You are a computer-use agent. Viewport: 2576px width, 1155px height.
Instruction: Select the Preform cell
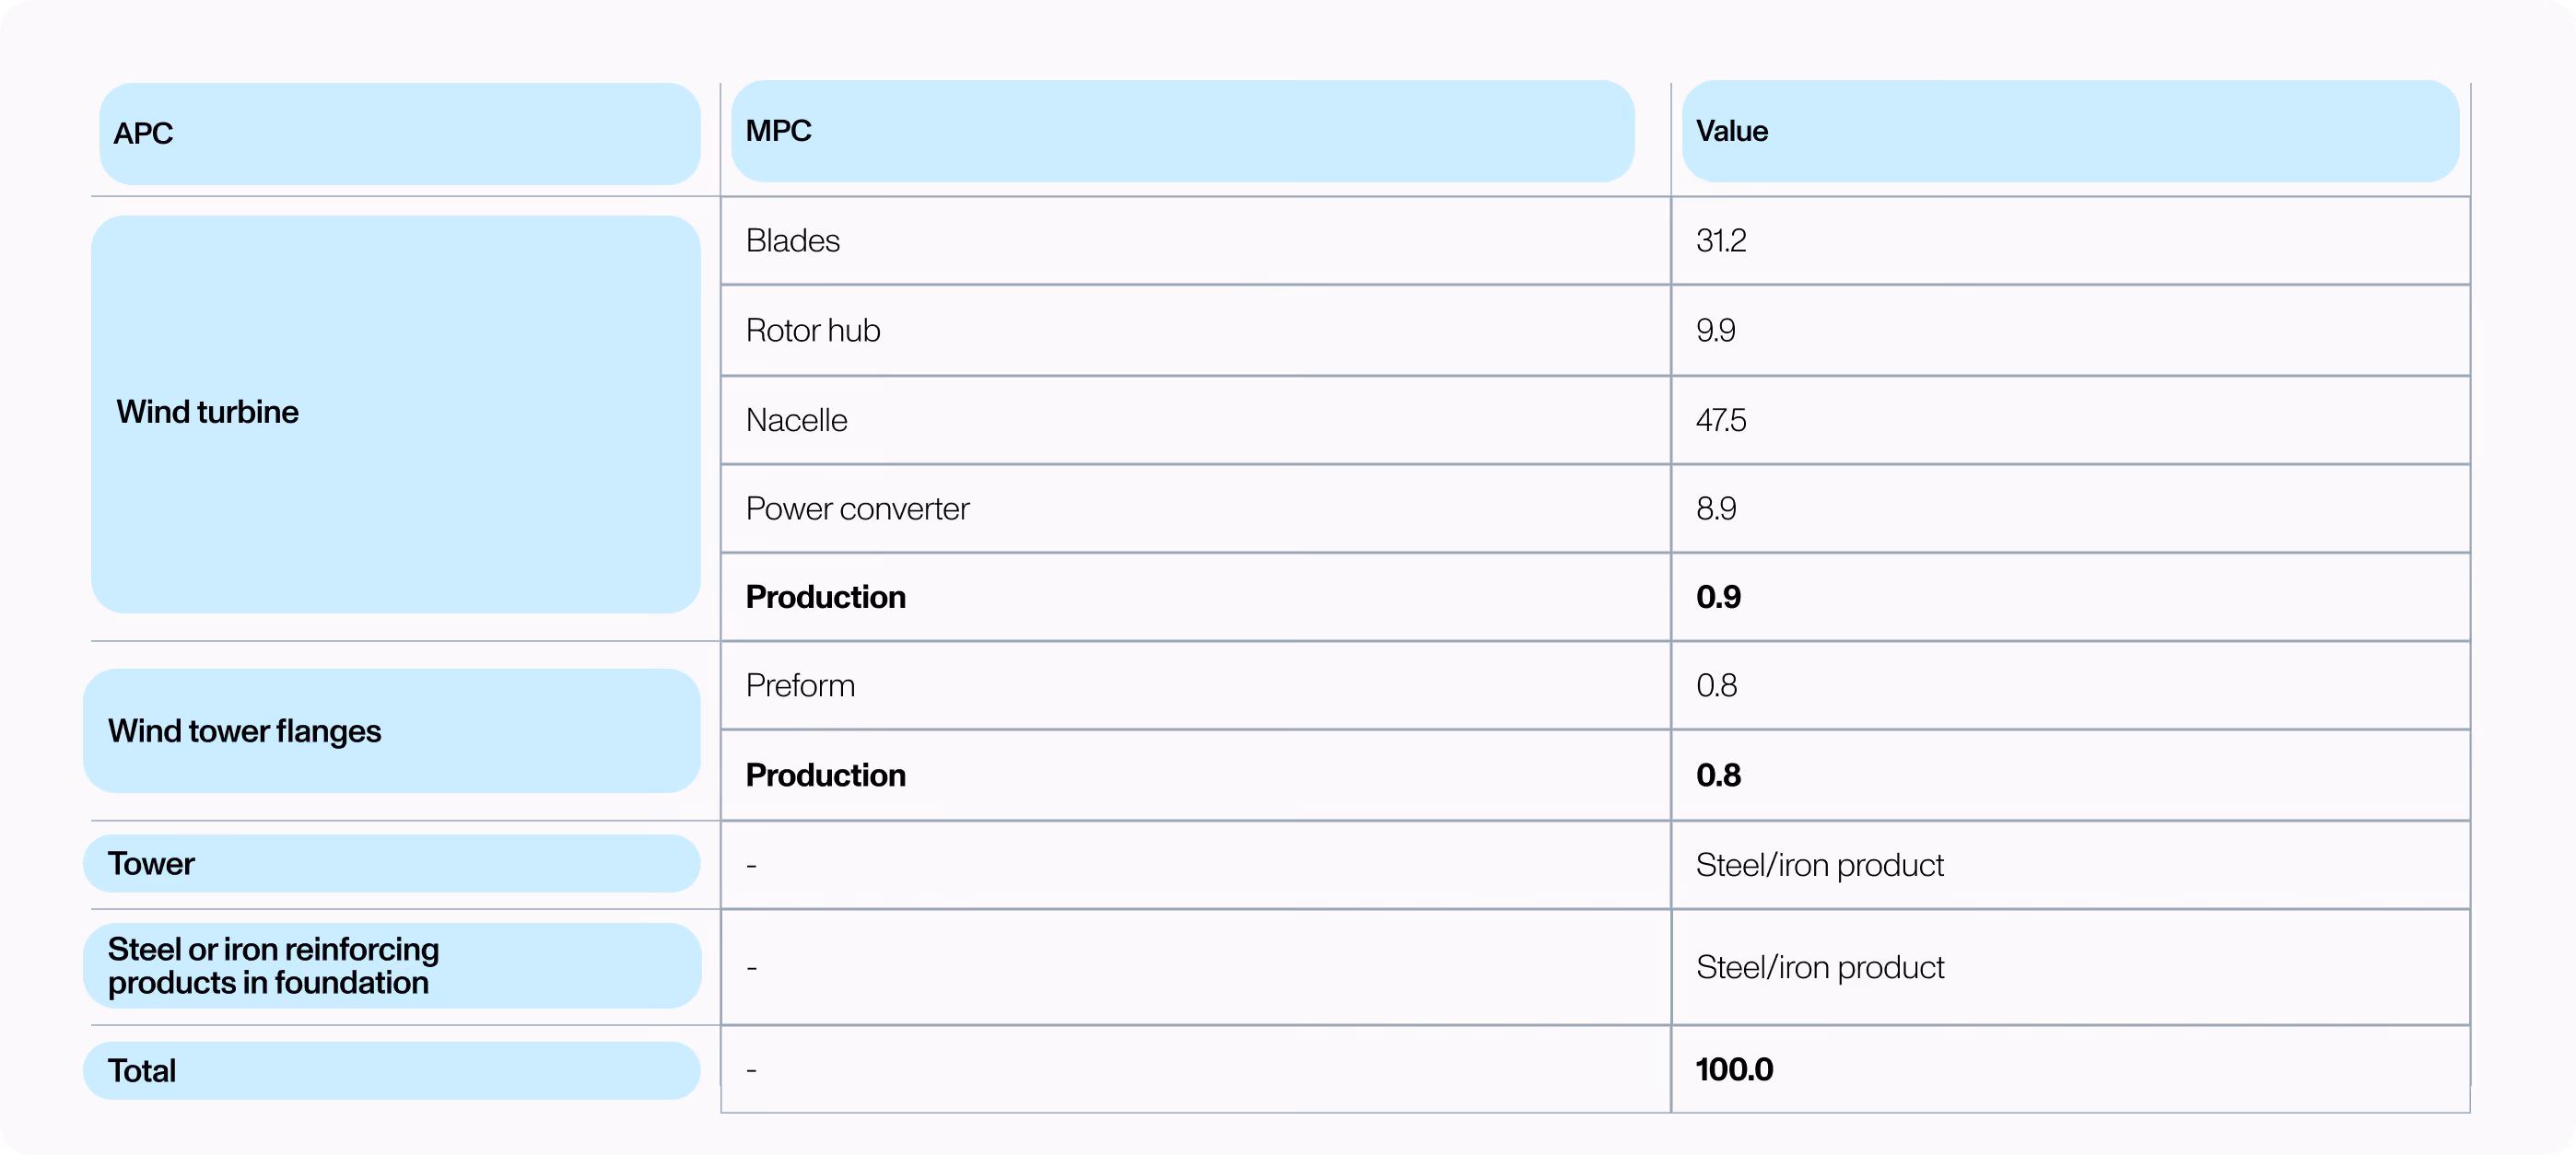tap(1195, 686)
